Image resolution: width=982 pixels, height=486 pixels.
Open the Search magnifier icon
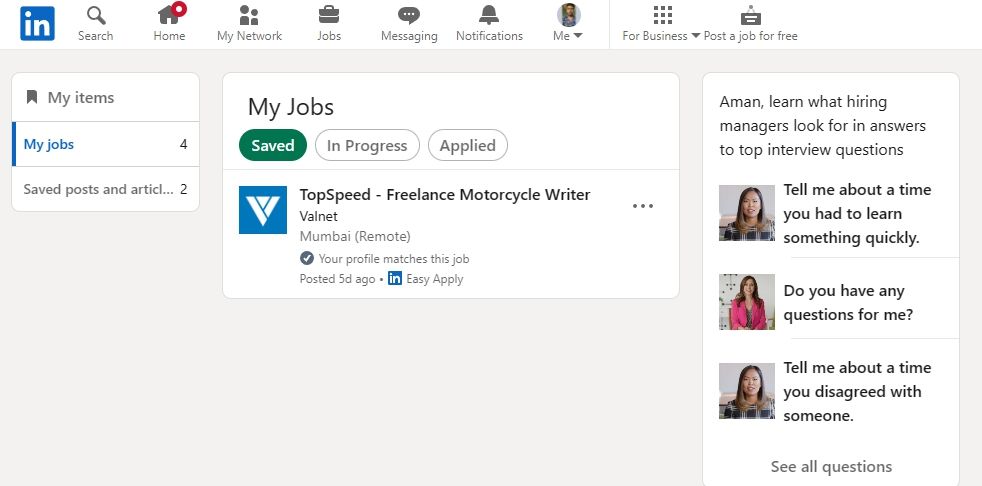[x=96, y=16]
